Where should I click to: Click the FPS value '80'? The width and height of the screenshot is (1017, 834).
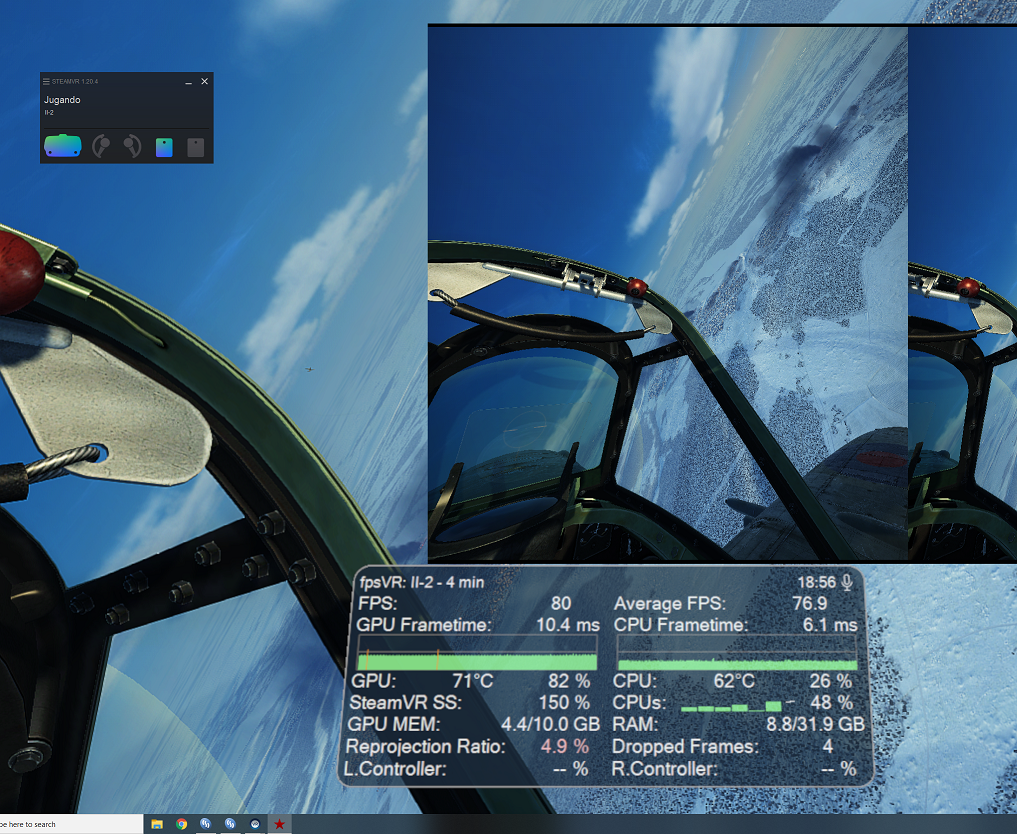pyautogui.click(x=561, y=604)
